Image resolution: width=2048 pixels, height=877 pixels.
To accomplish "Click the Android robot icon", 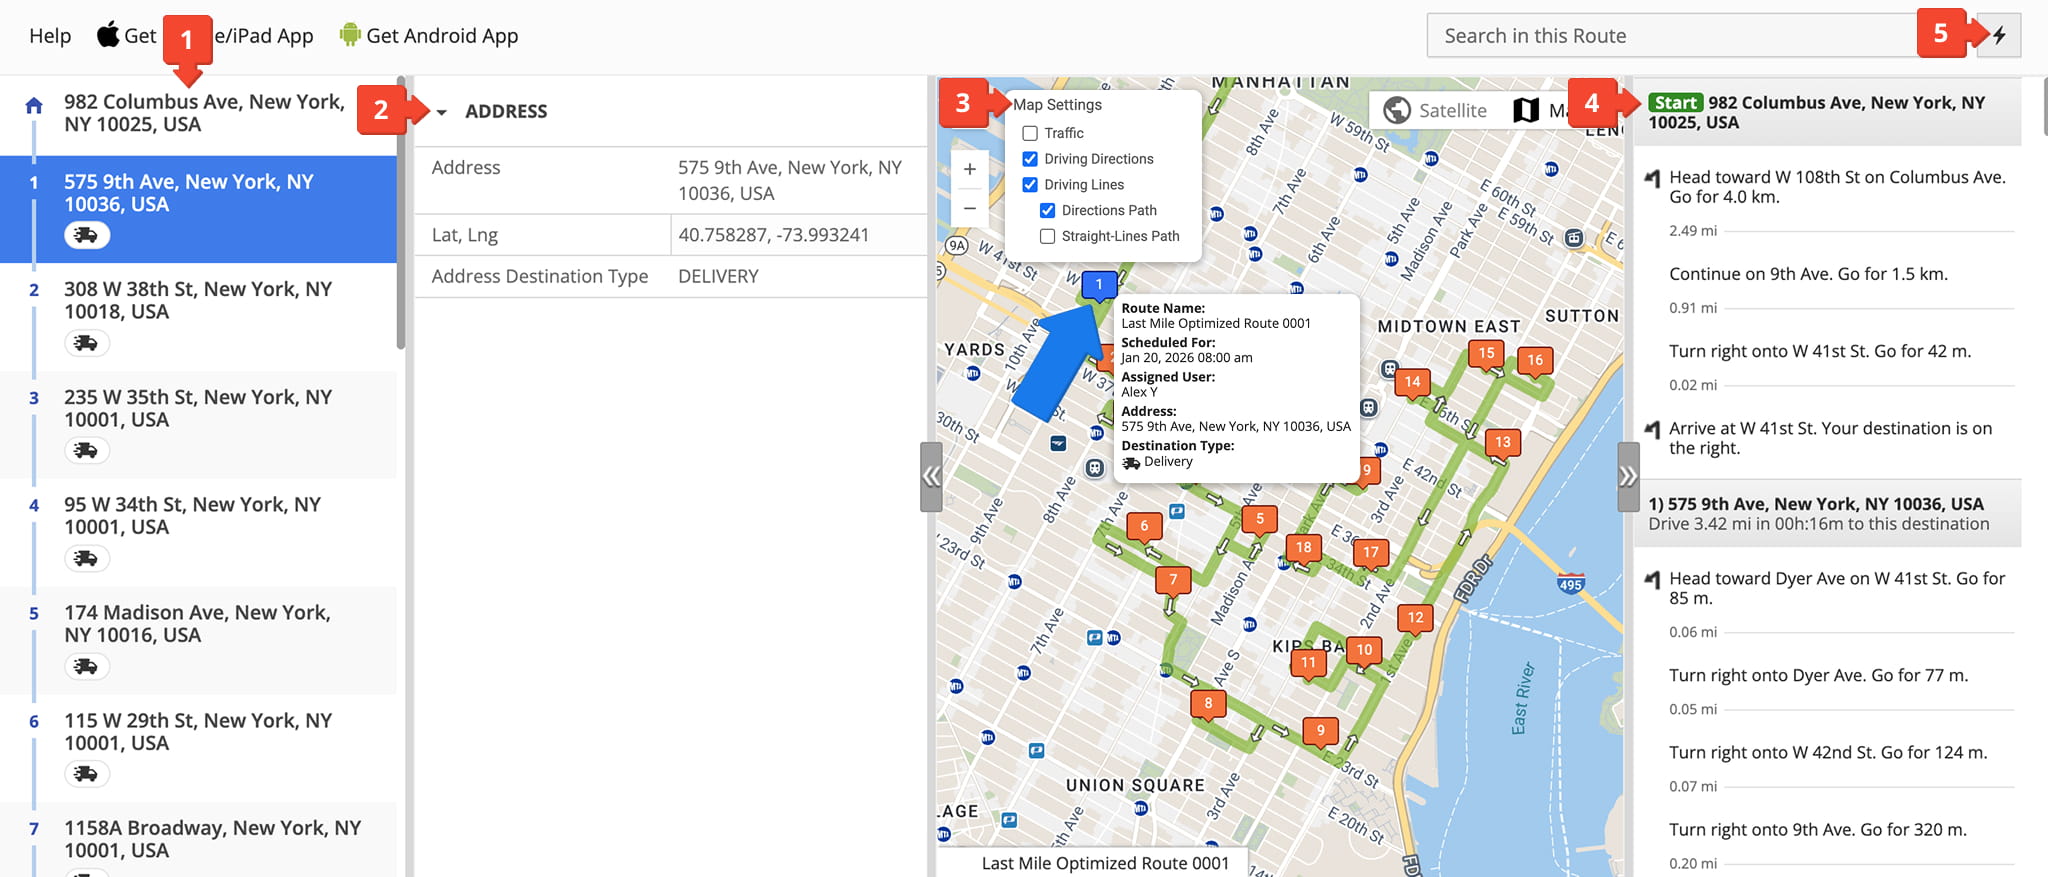I will coord(349,35).
